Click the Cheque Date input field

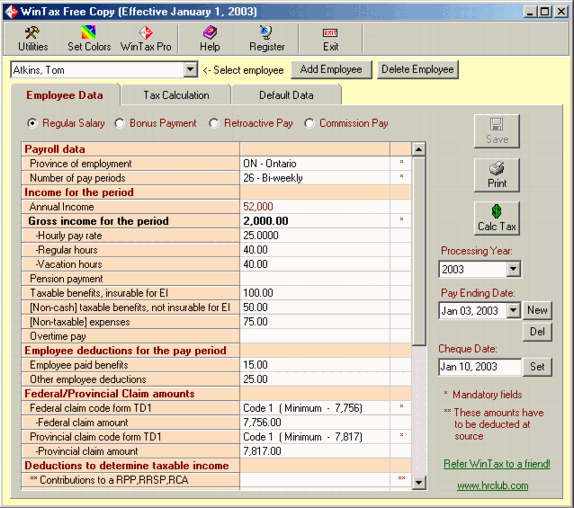click(480, 367)
